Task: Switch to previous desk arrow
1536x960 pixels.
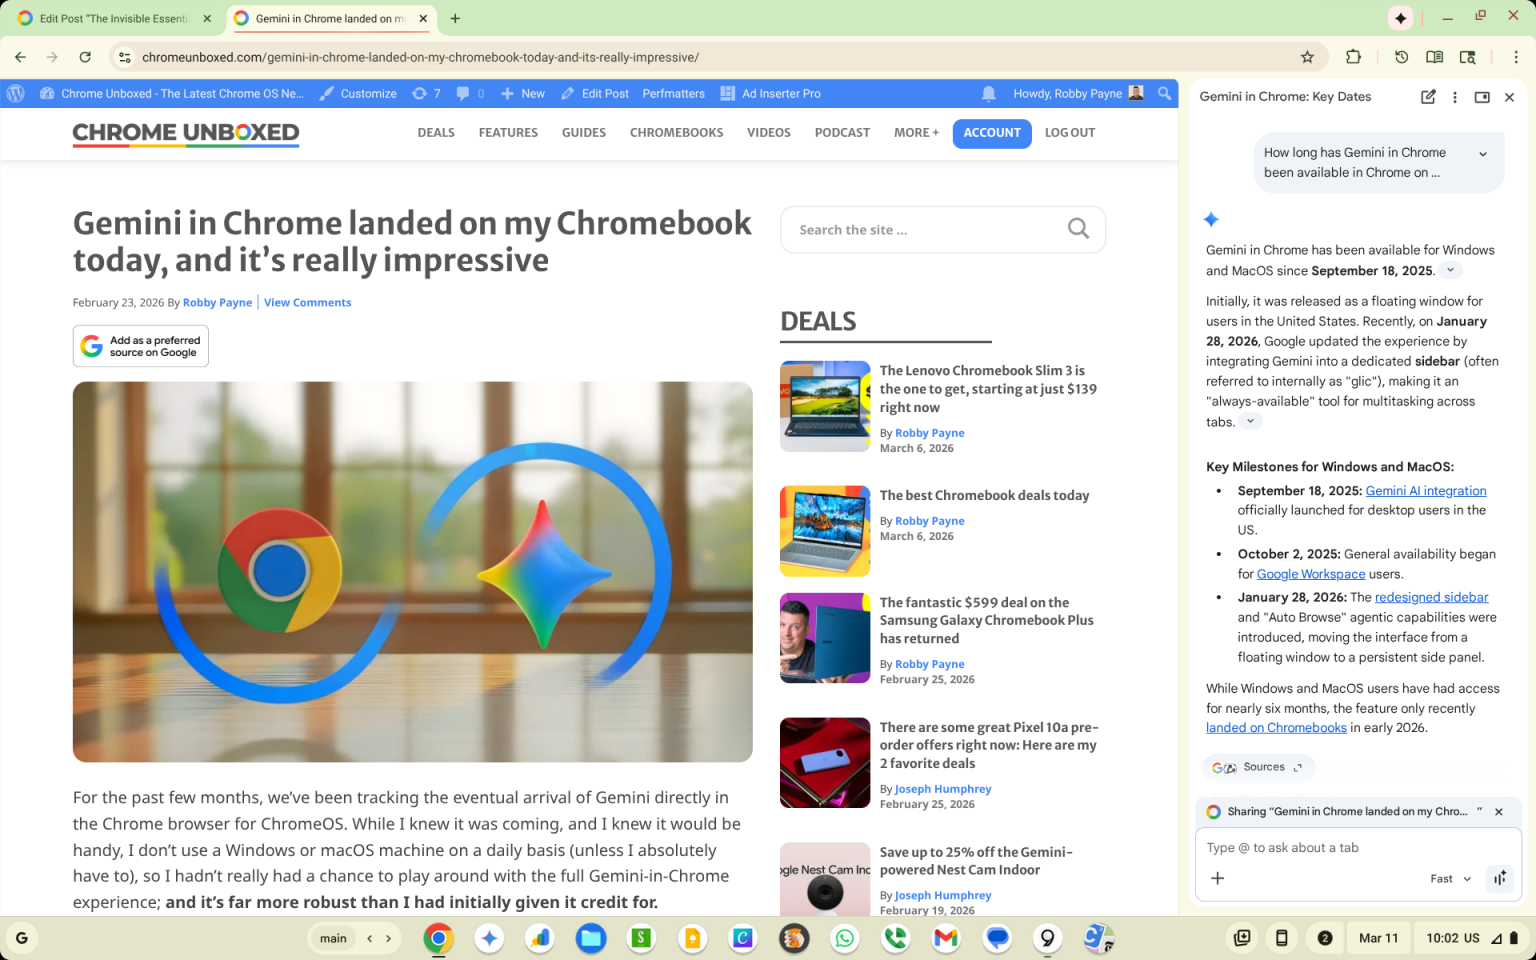Action: click(x=370, y=938)
